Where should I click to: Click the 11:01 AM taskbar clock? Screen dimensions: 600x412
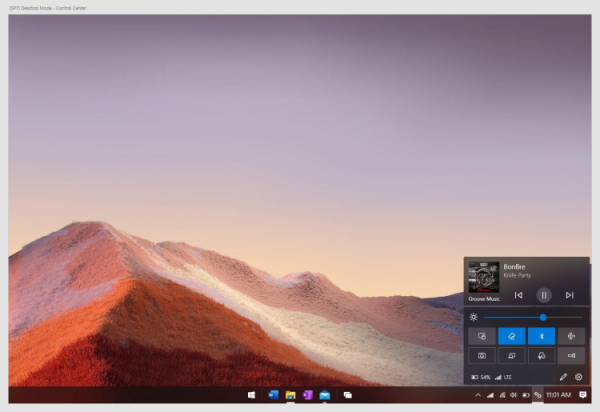559,395
